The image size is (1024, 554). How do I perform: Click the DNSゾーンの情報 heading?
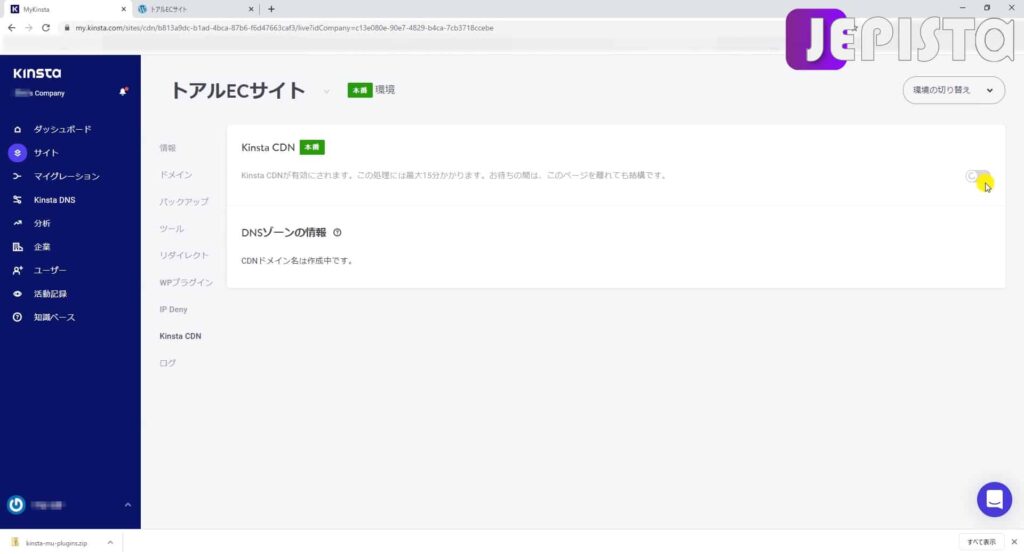283,233
